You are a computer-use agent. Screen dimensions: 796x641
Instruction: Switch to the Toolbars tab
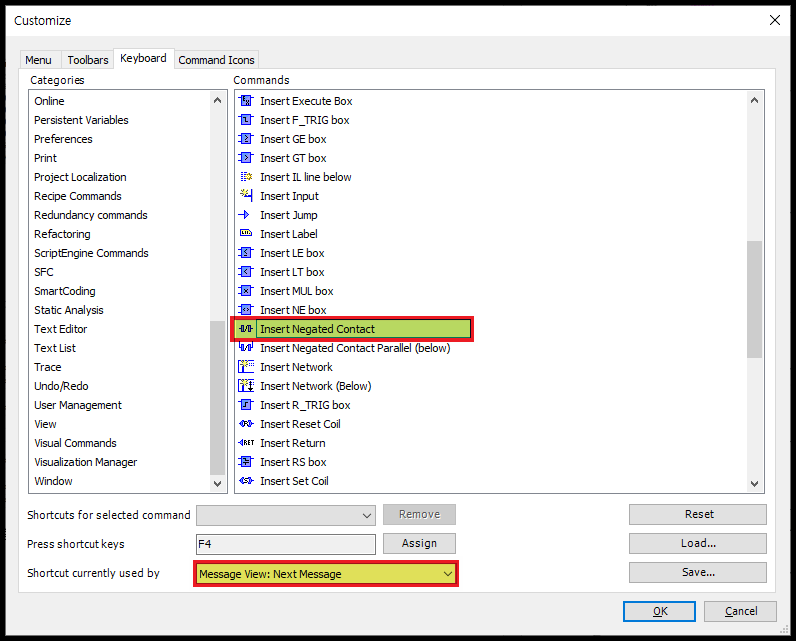click(88, 60)
